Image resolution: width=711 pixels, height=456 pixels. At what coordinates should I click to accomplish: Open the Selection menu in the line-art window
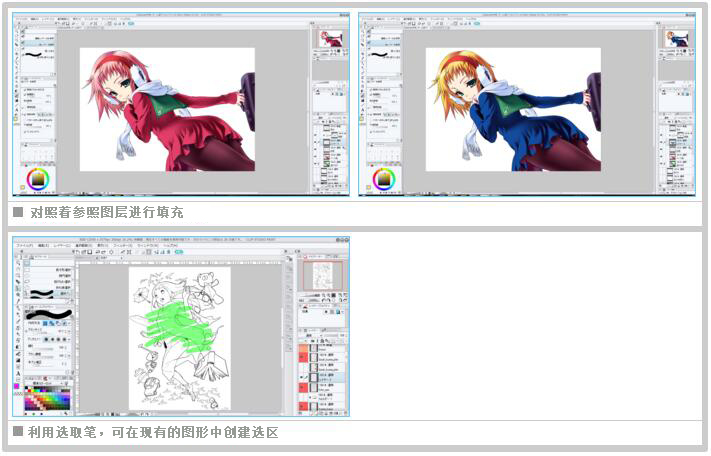[x=83, y=245]
